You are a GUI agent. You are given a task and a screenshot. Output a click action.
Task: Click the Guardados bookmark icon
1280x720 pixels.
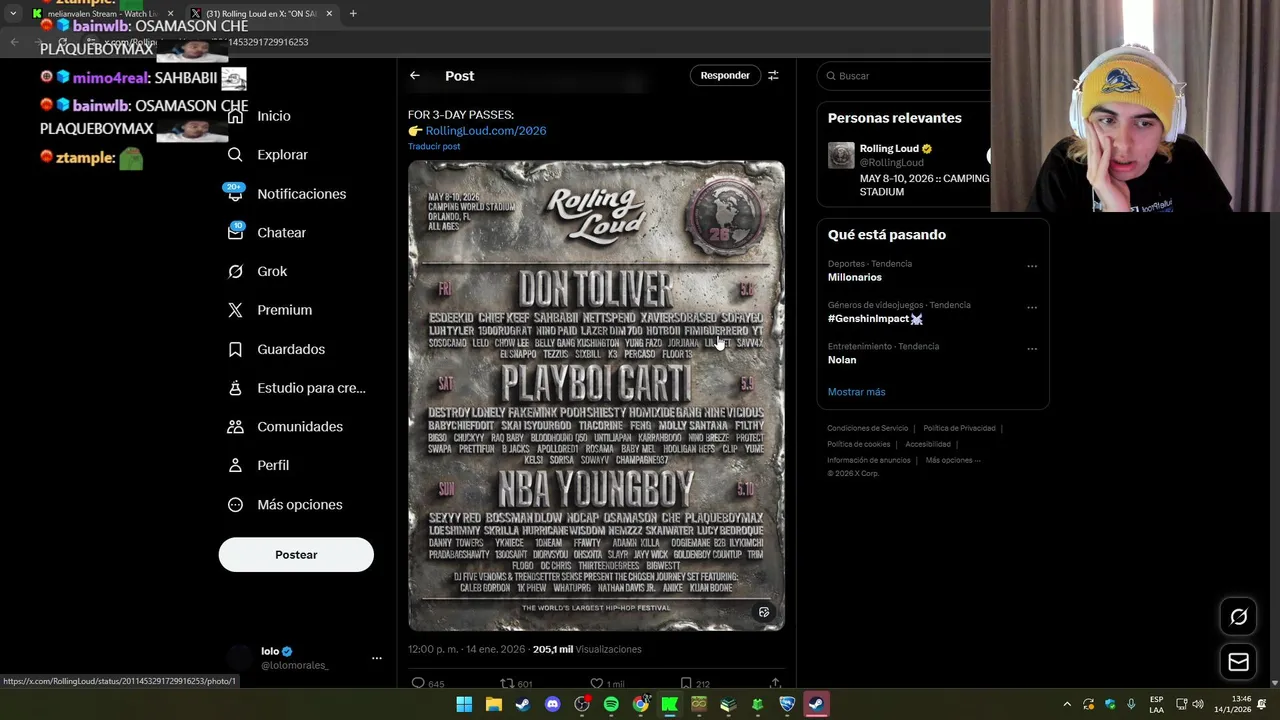[x=235, y=349]
